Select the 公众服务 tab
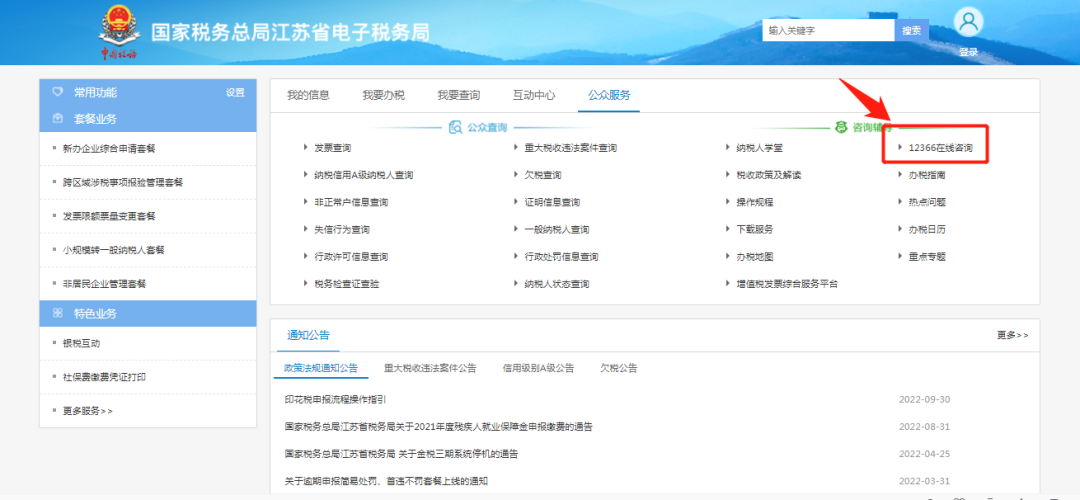The width and height of the screenshot is (1080, 500). coord(609,95)
